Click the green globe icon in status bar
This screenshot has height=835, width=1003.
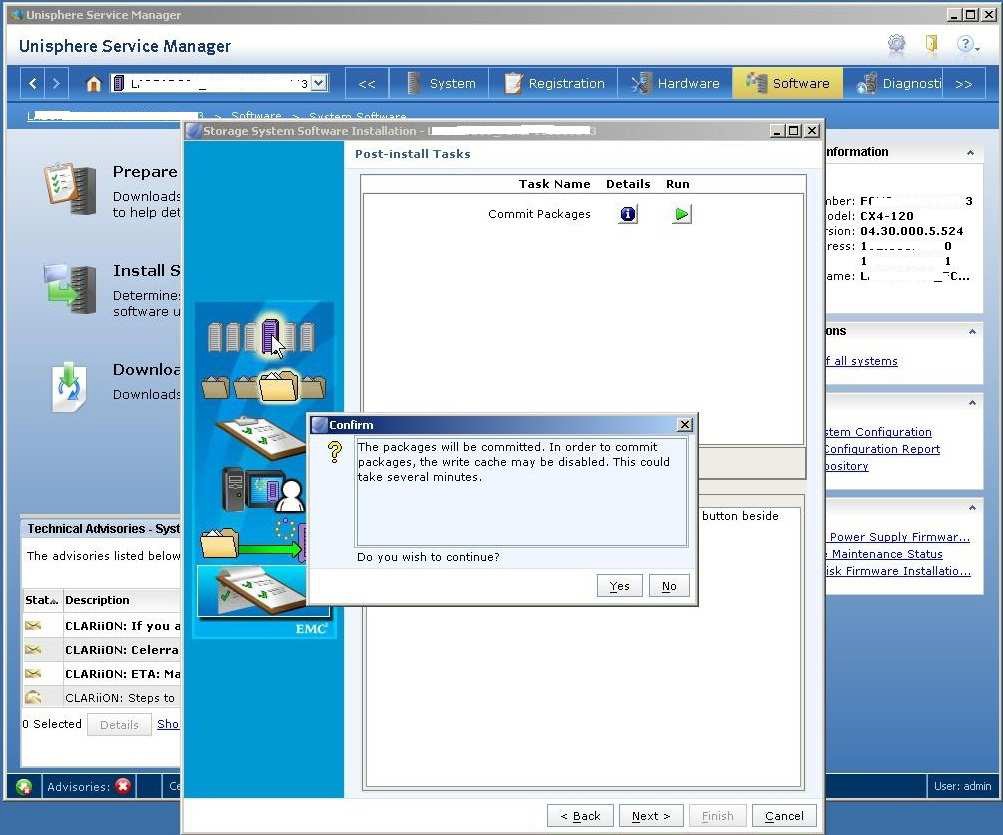coord(24,786)
